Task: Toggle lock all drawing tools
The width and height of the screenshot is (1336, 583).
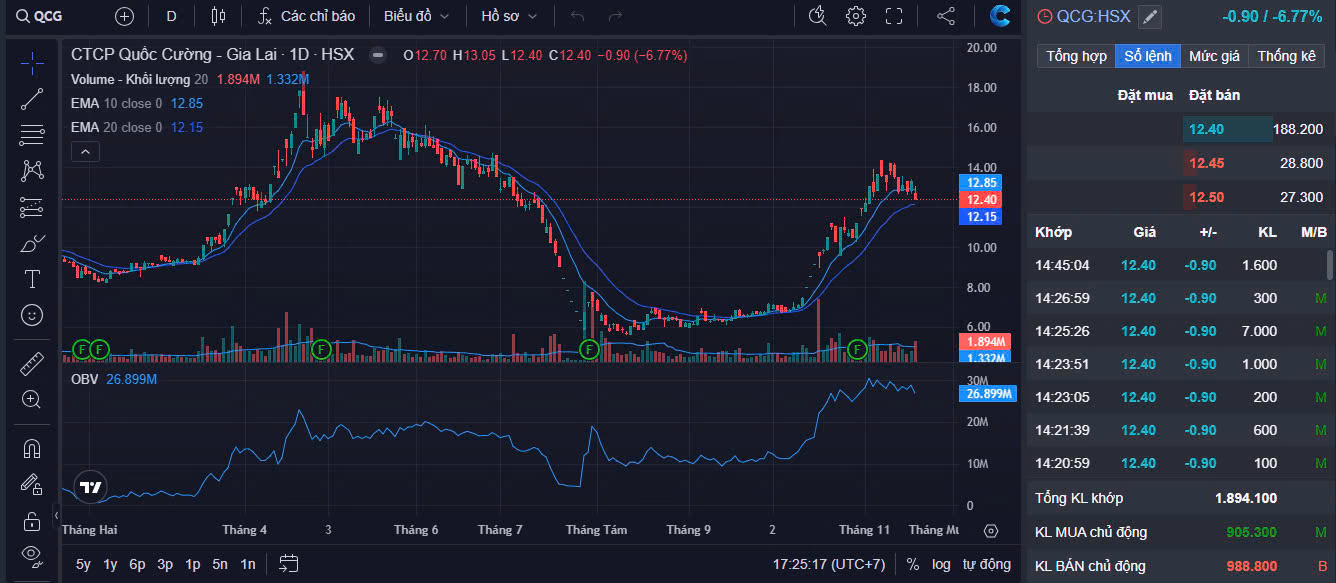Action: tap(32, 520)
